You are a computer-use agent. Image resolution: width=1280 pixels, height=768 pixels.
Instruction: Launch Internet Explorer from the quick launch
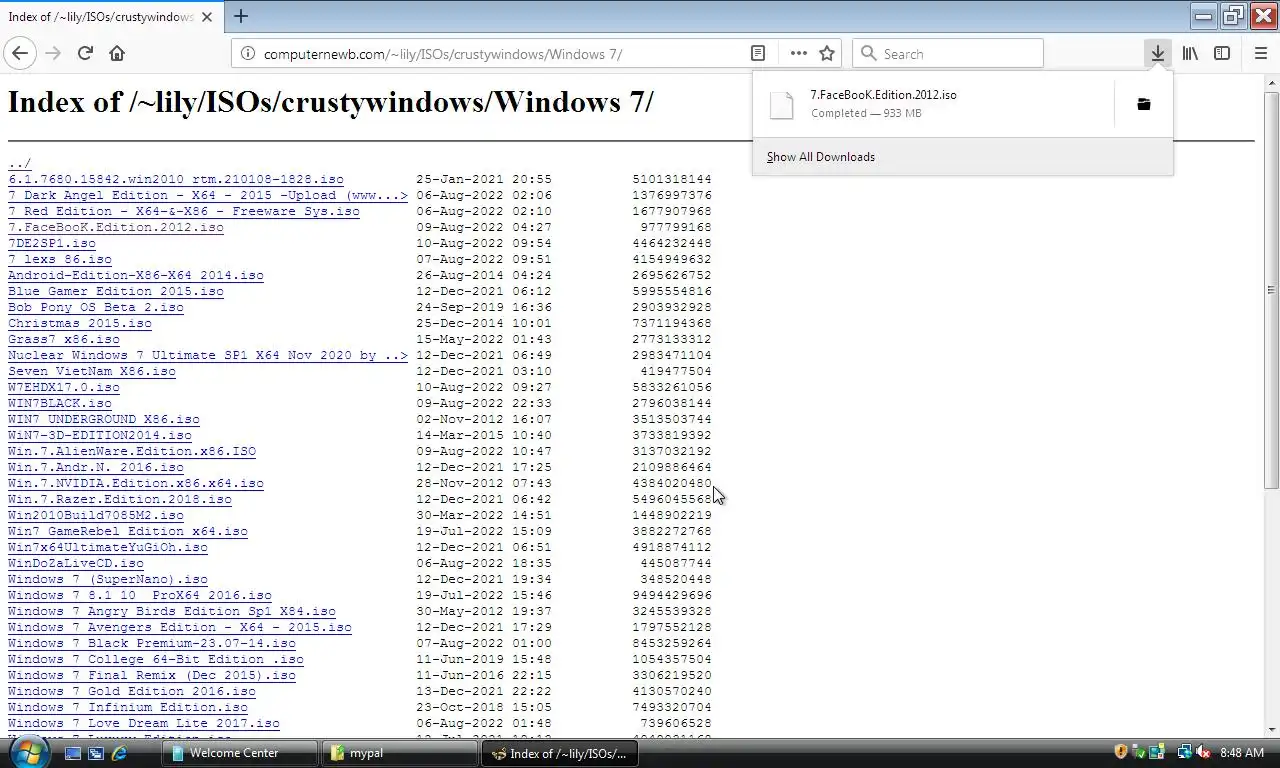tap(119, 753)
